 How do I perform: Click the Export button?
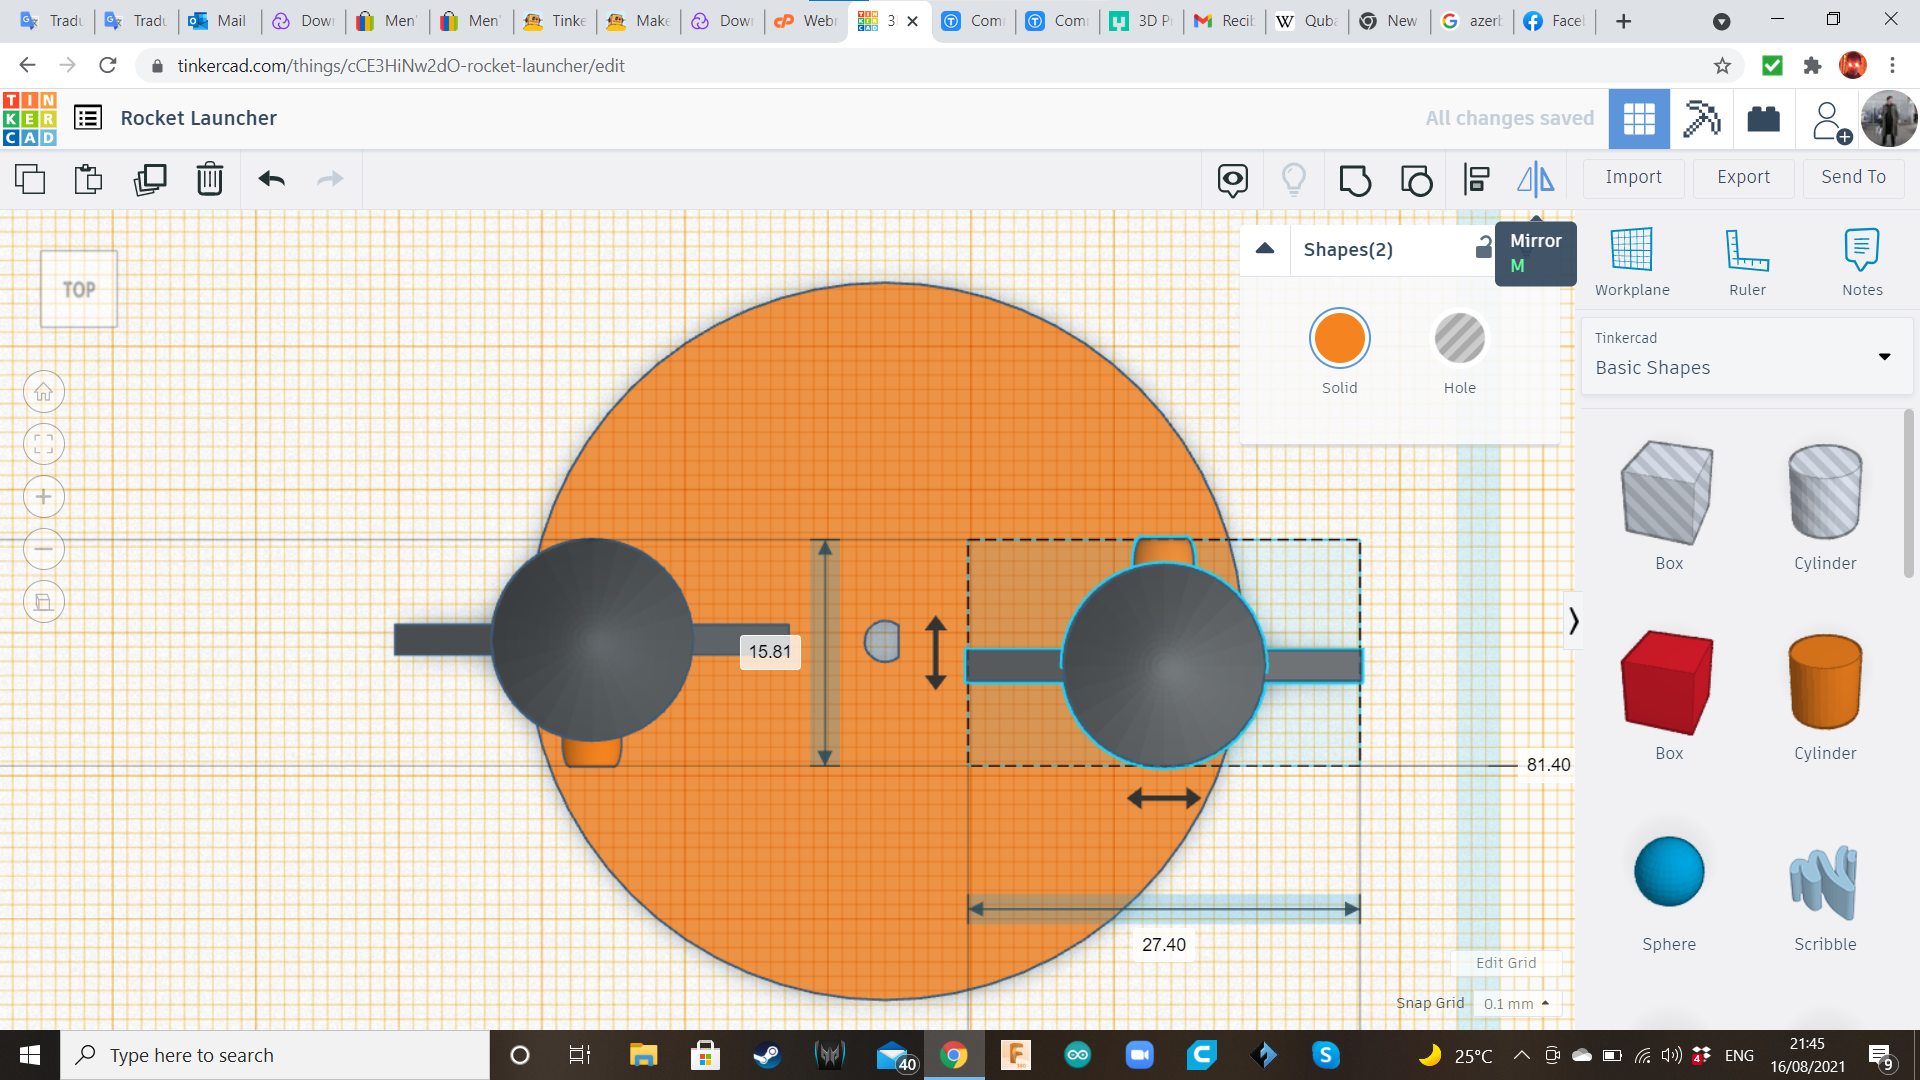pyautogui.click(x=1742, y=177)
